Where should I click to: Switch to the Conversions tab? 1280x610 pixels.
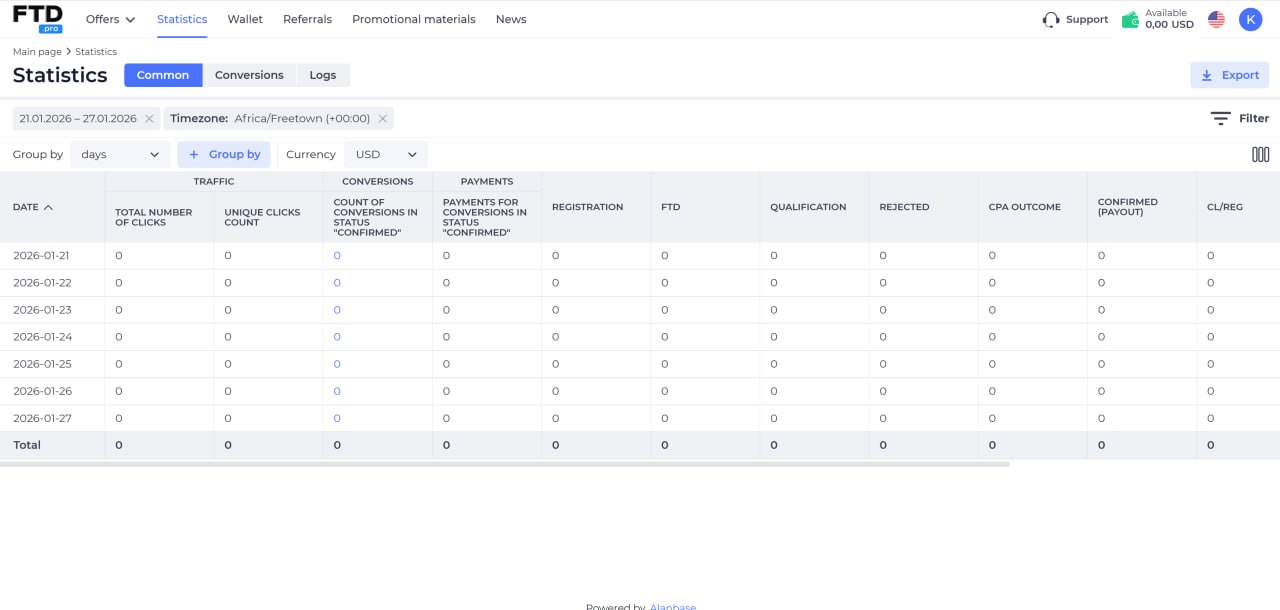(x=249, y=75)
